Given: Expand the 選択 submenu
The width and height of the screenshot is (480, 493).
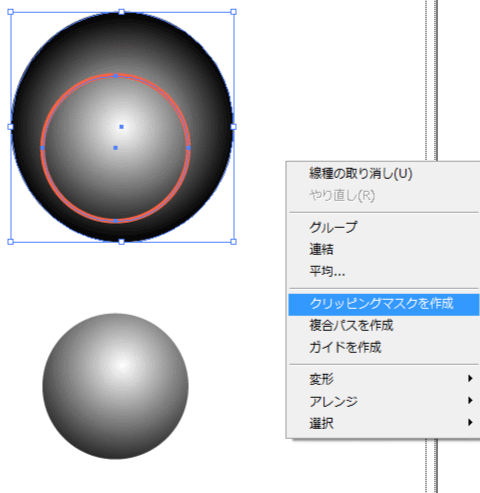Looking at the screenshot, I should [x=383, y=423].
